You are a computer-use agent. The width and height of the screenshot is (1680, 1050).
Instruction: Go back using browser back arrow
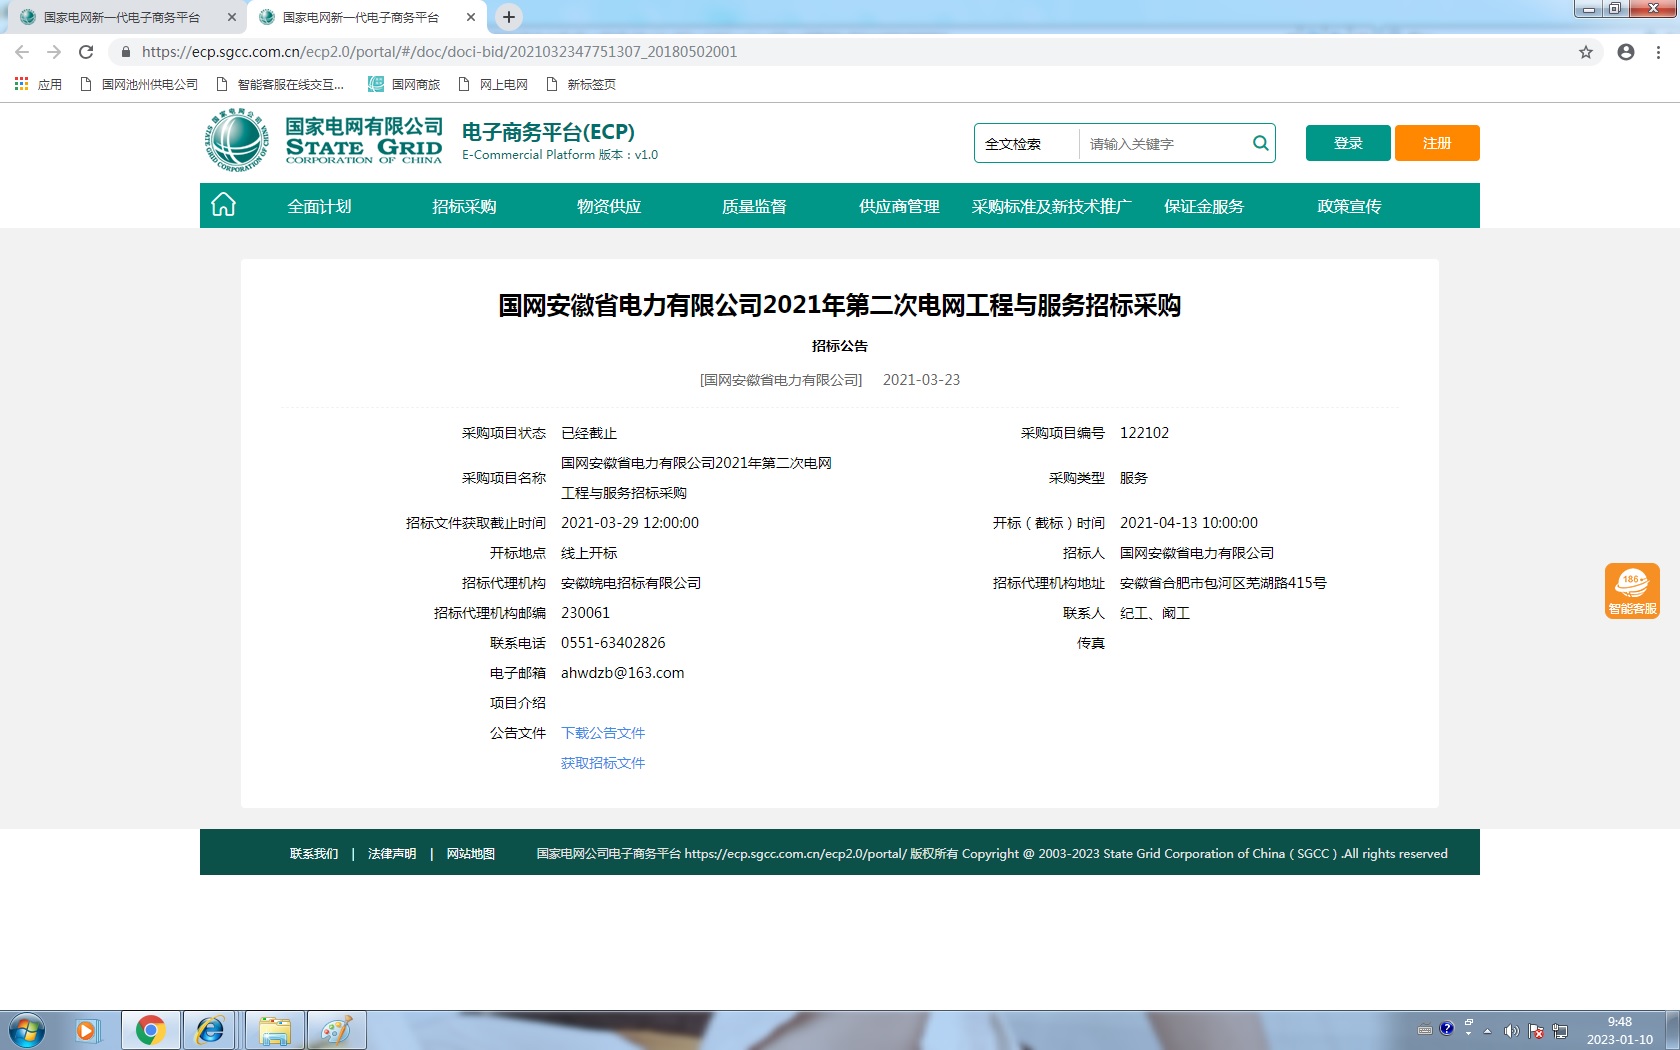pos(22,52)
